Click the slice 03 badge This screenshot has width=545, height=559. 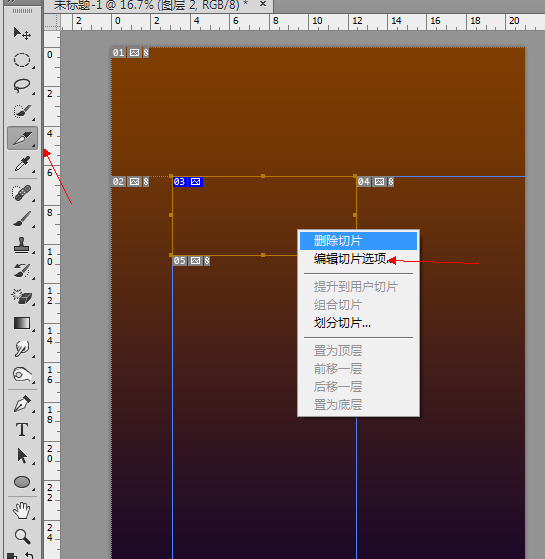(x=188, y=182)
